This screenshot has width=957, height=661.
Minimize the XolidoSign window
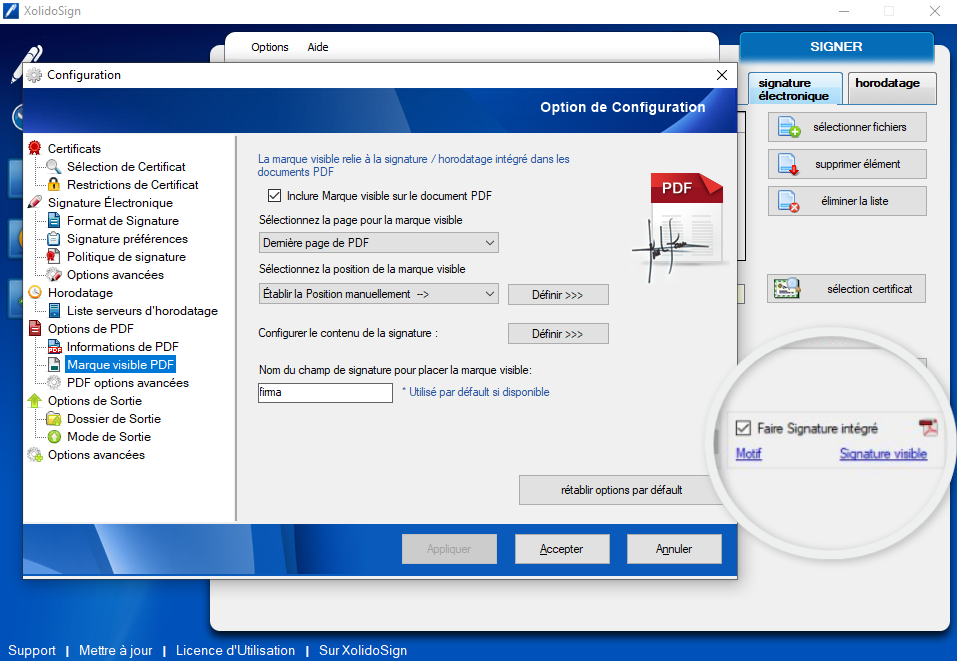[x=844, y=11]
